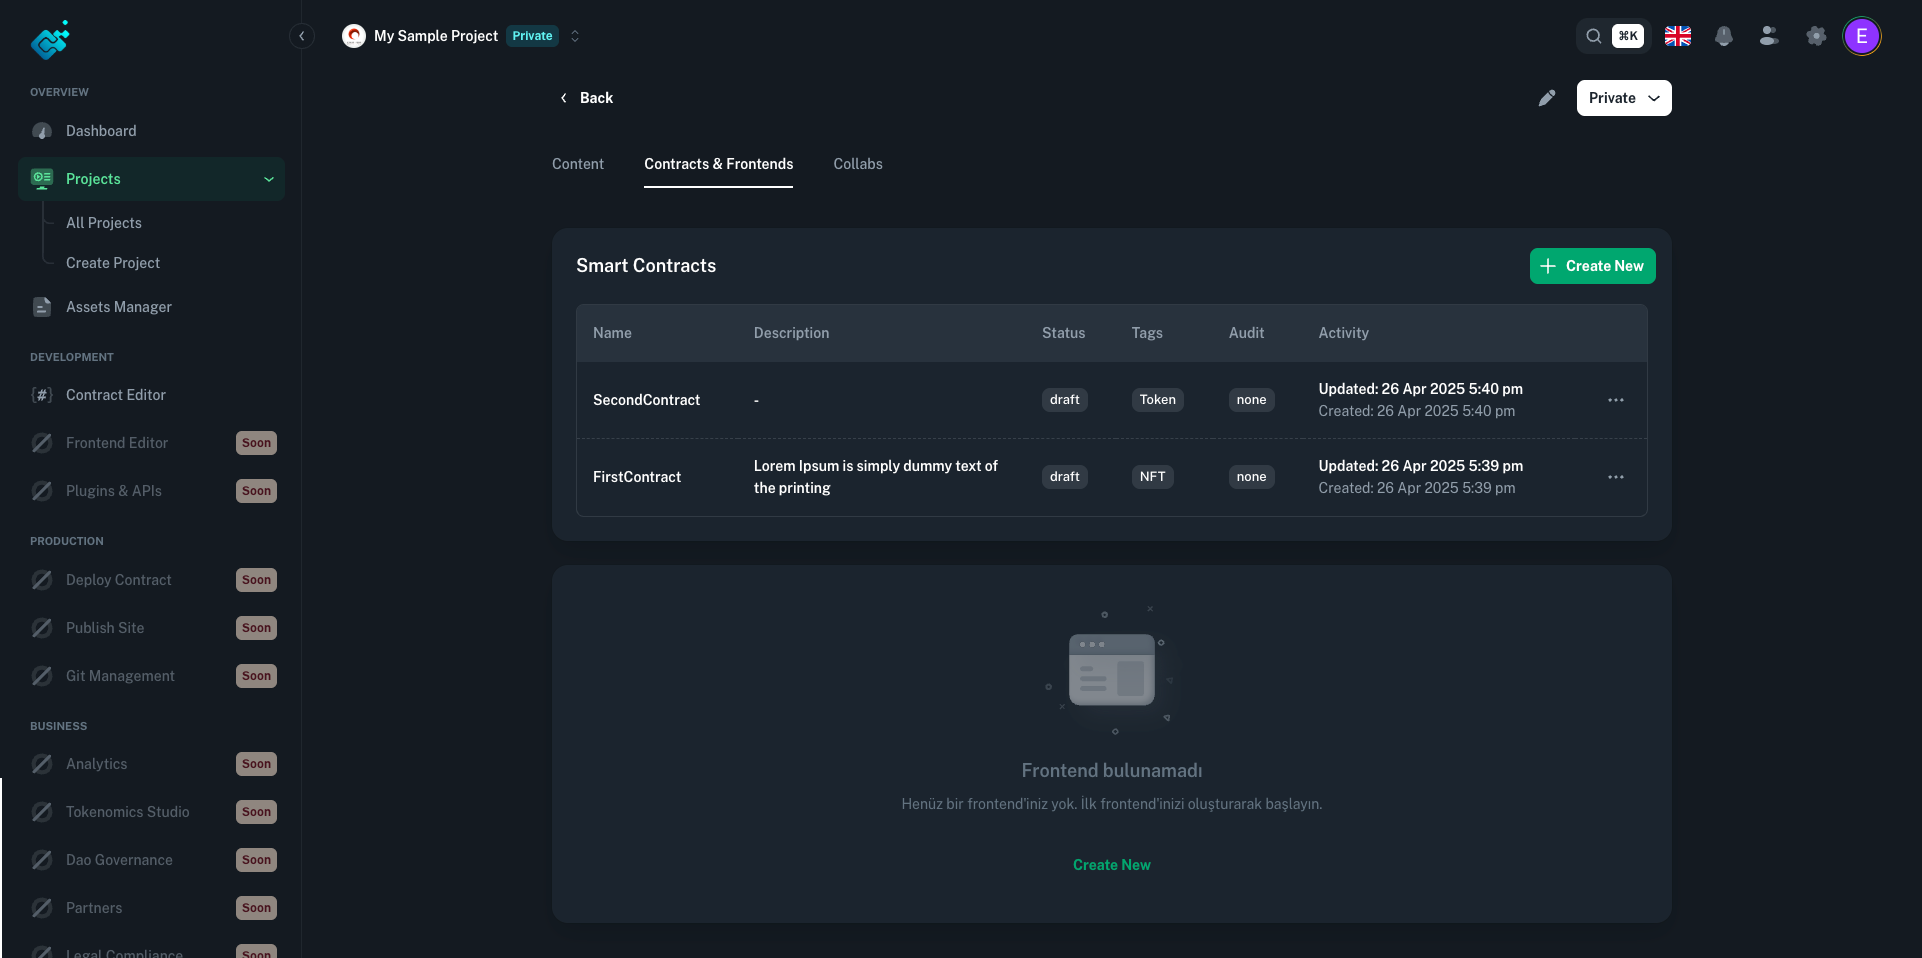1922x958 pixels.
Task: Collapse the sidebar with the arrow button
Action: coord(302,36)
